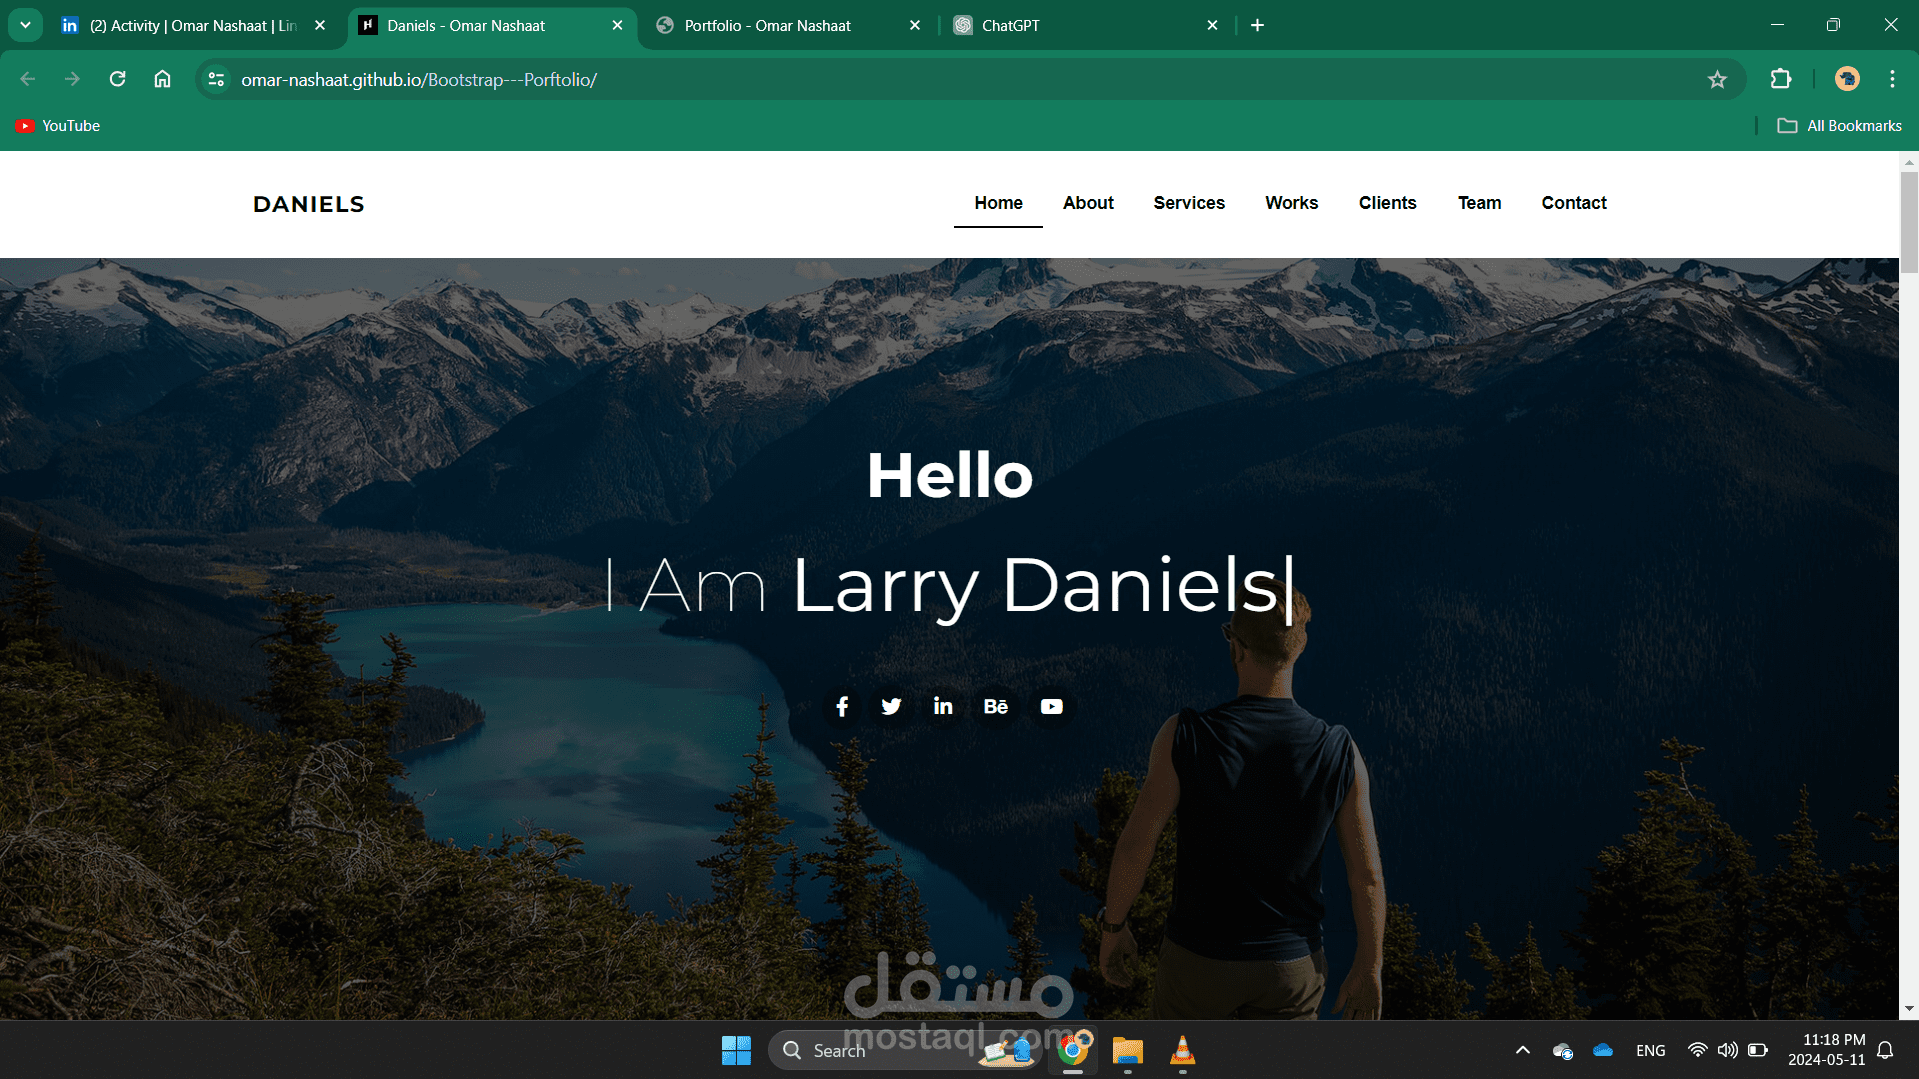Open the YouTube social icon on page

click(1051, 707)
